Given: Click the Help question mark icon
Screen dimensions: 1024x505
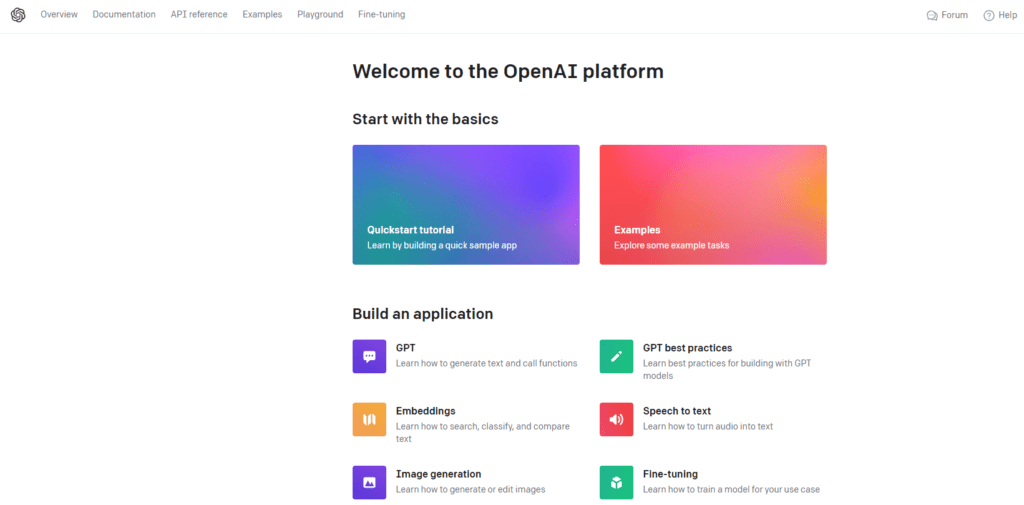Looking at the screenshot, I should tap(989, 16).
